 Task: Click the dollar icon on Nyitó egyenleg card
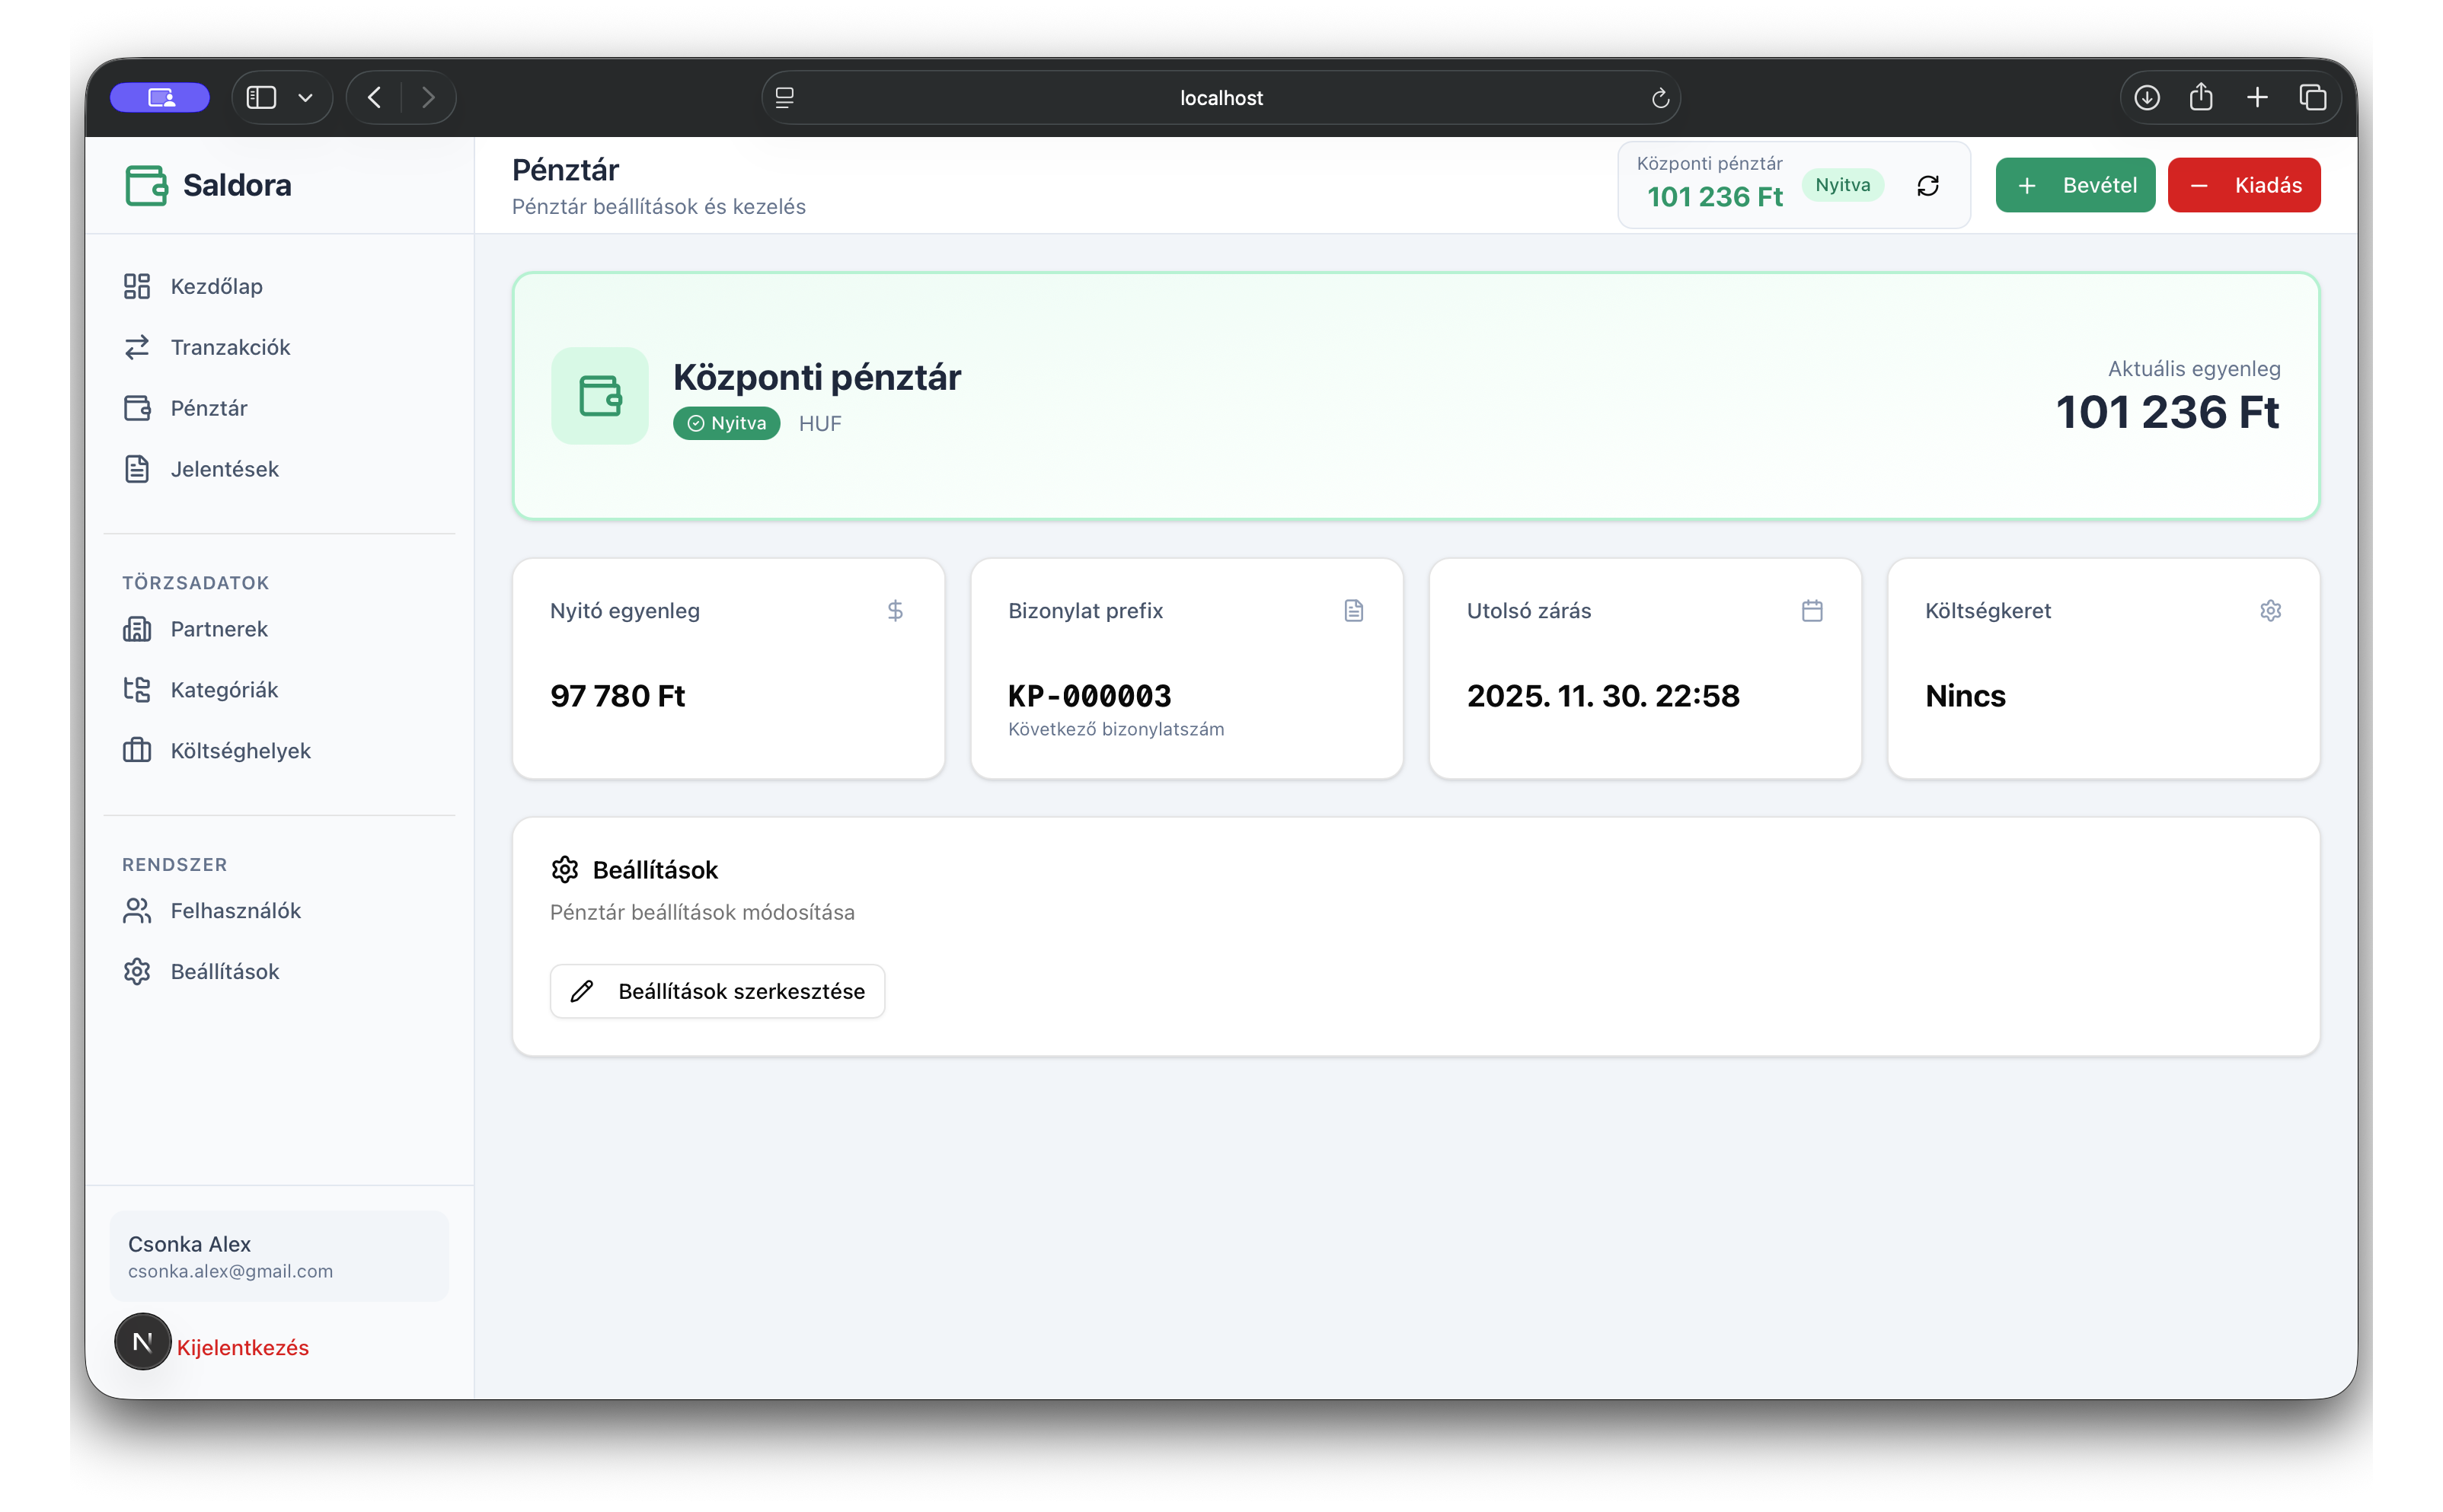tap(895, 611)
